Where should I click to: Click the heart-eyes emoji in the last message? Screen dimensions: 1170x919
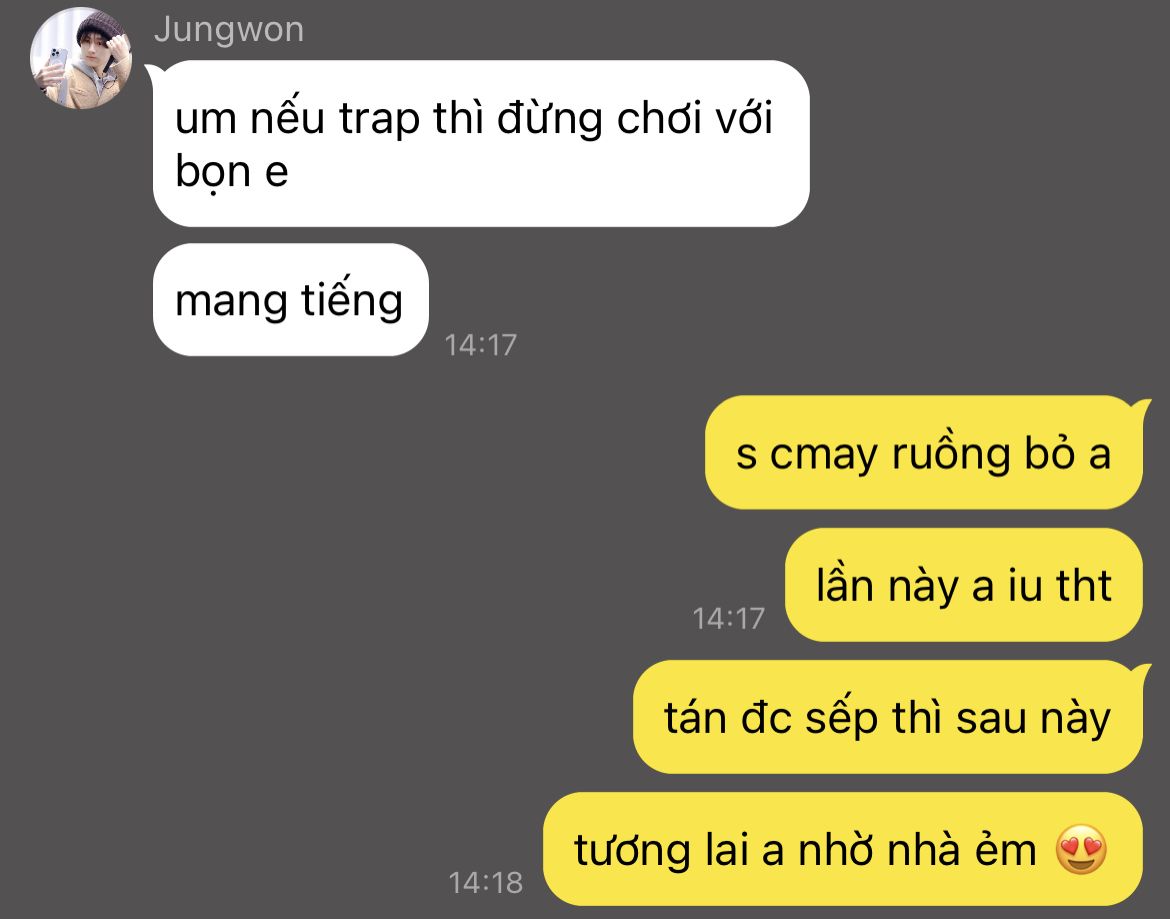tap(1082, 850)
